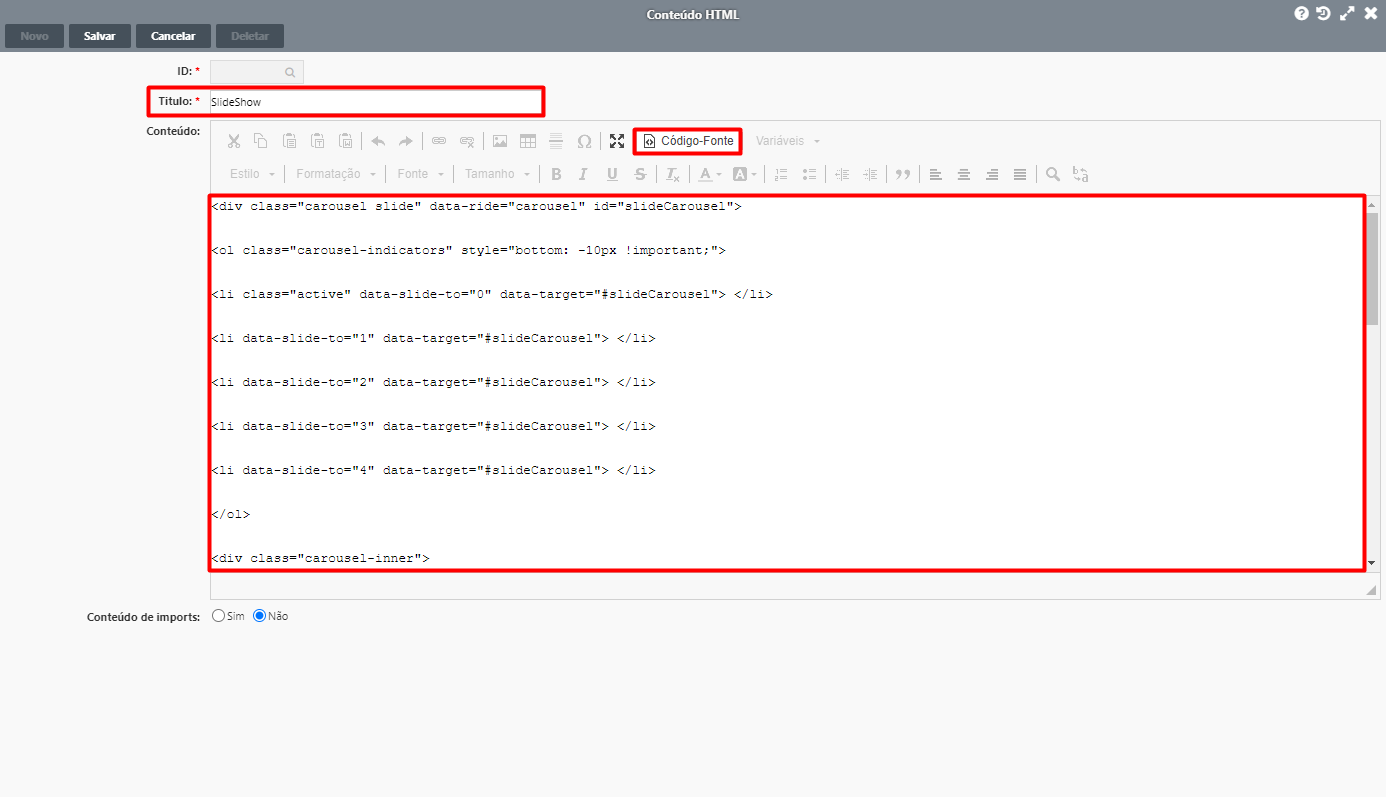Click the Copy icon in editor toolbar
The height and width of the screenshot is (797, 1386).
tap(260, 141)
